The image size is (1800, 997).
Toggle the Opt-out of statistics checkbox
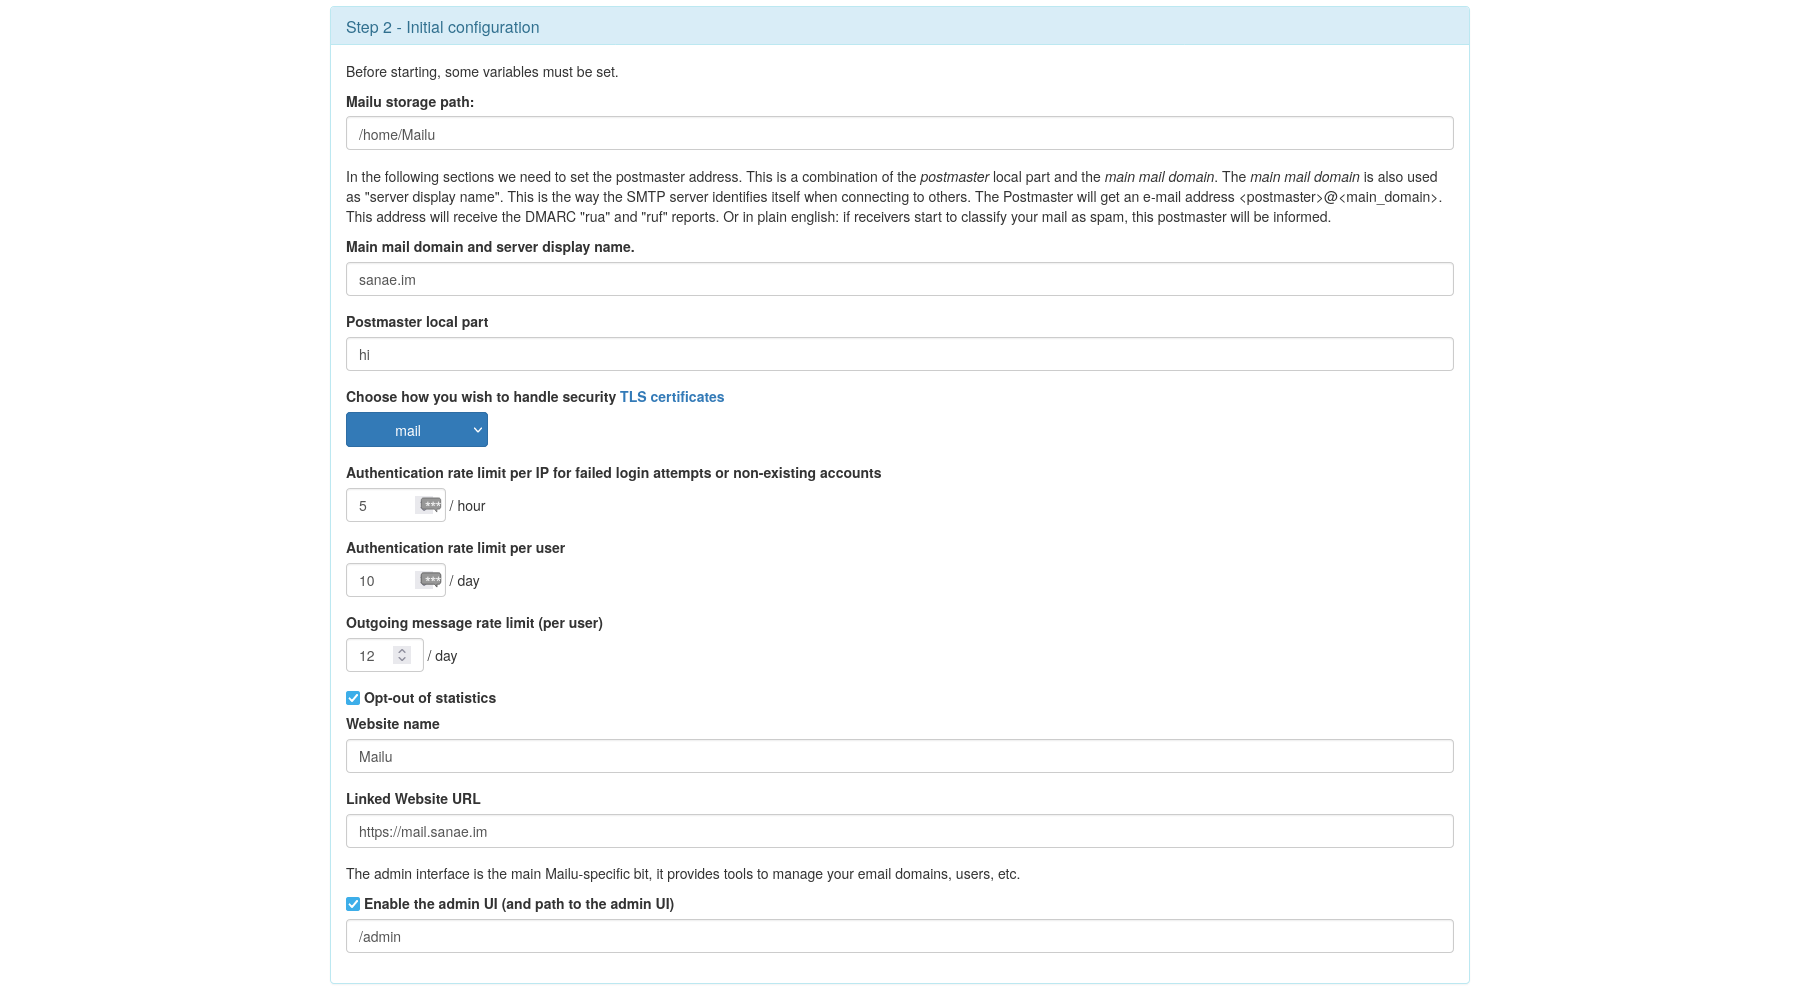pos(353,698)
